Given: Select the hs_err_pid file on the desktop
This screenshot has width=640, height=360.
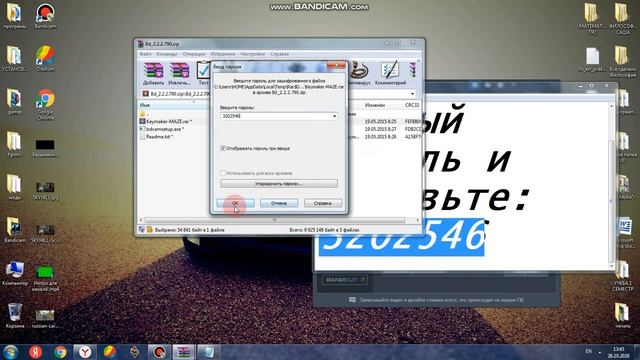Looking at the screenshot, I should 592,60.
